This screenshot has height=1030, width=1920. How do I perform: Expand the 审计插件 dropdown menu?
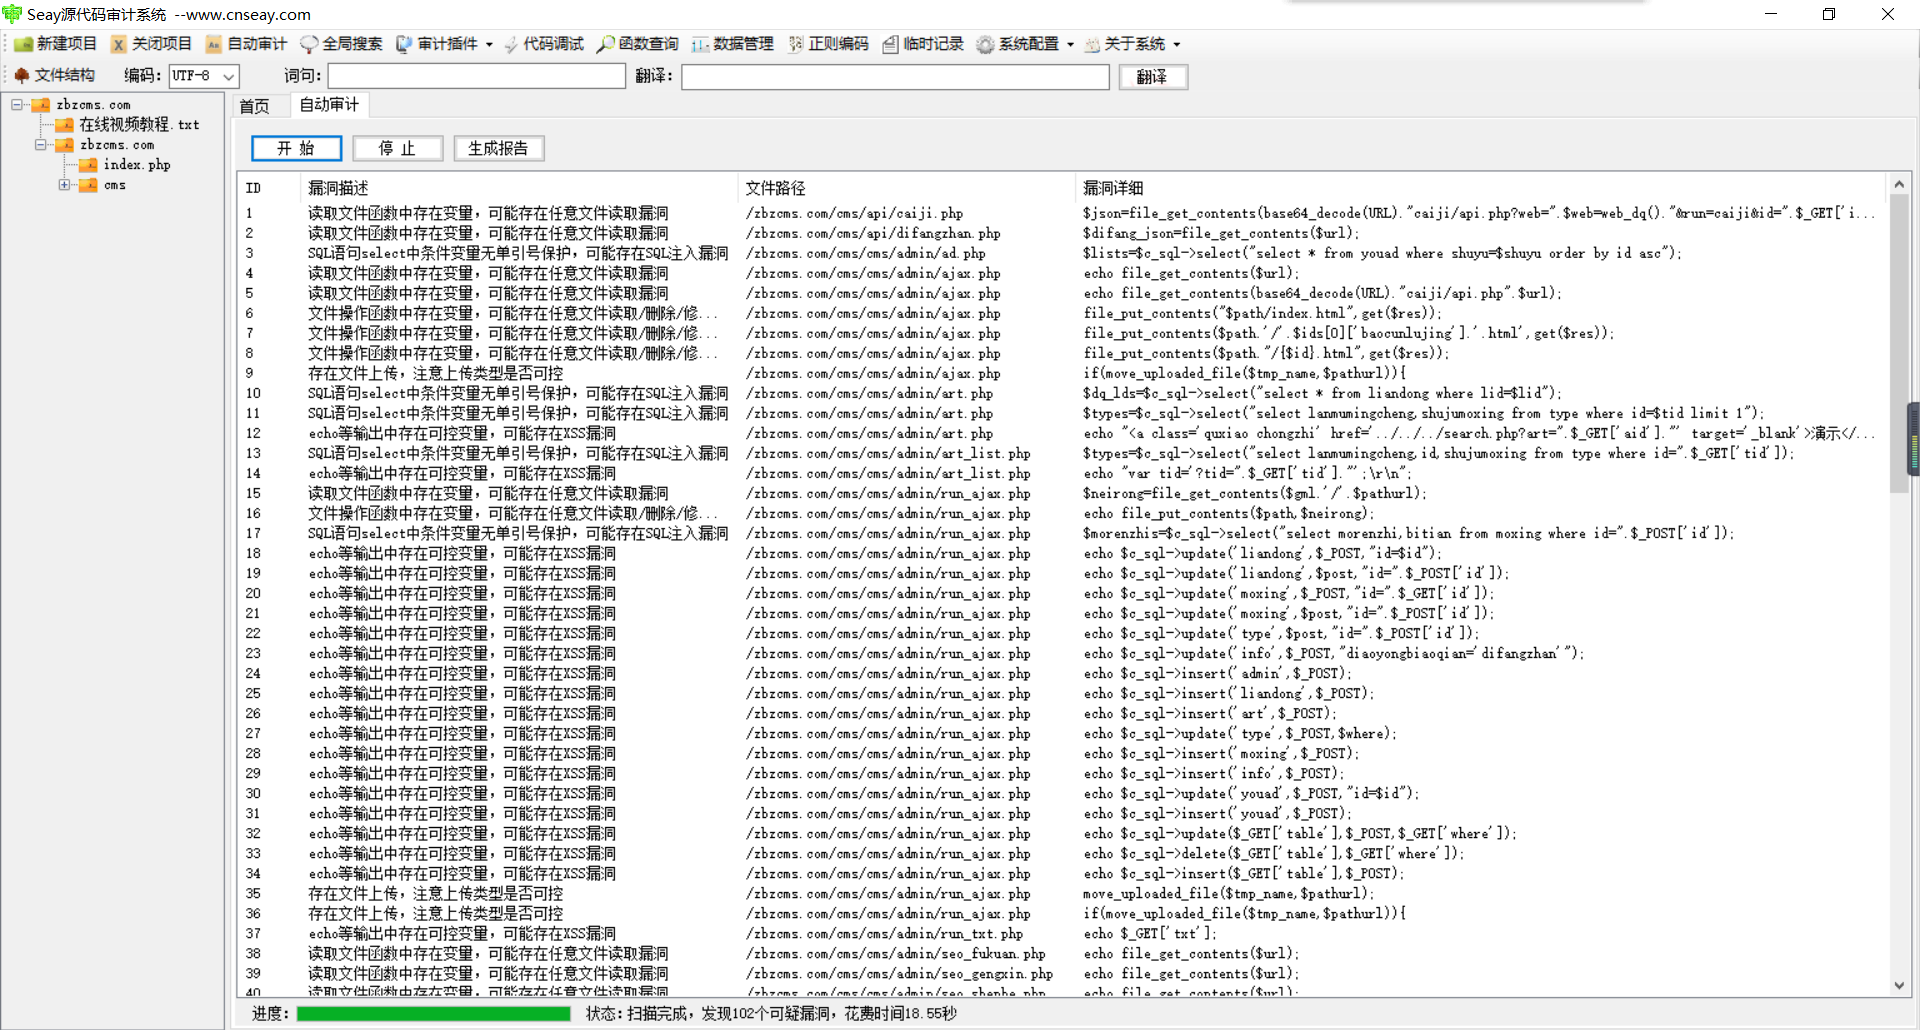click(489, 45)
